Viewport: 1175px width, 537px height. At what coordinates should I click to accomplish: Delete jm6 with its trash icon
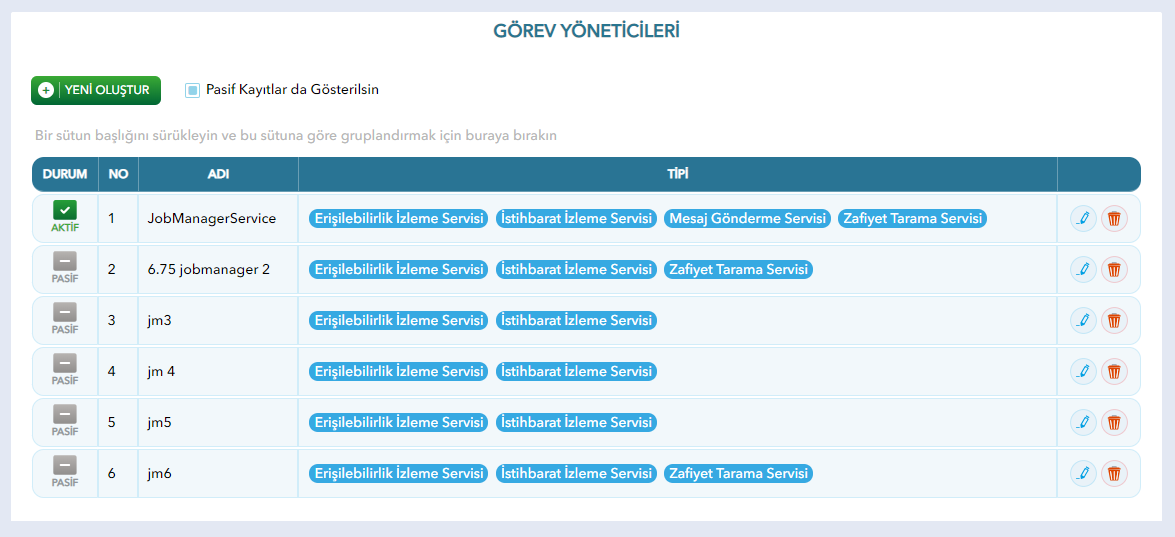[x=1114, y=473]
